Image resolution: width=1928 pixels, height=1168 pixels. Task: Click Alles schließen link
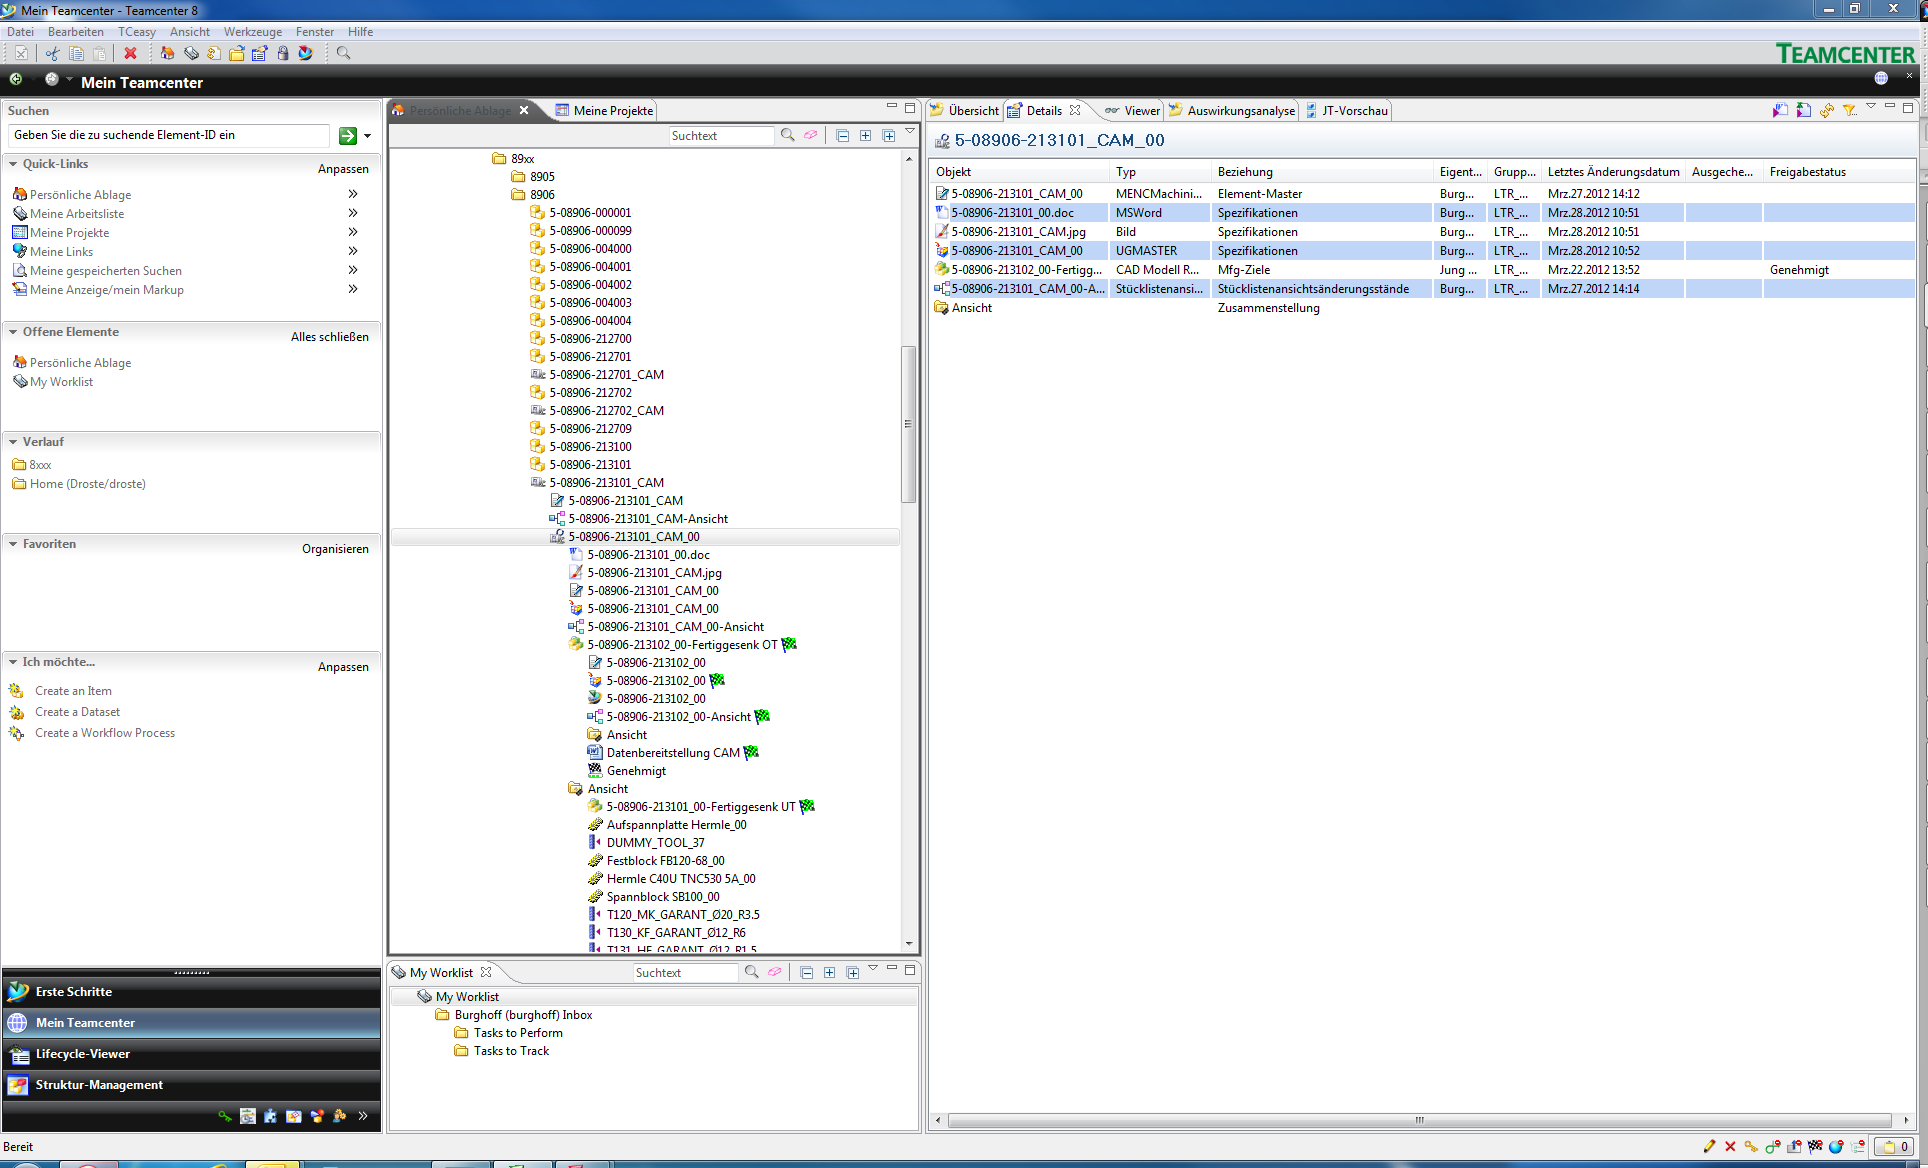[330, 337]
